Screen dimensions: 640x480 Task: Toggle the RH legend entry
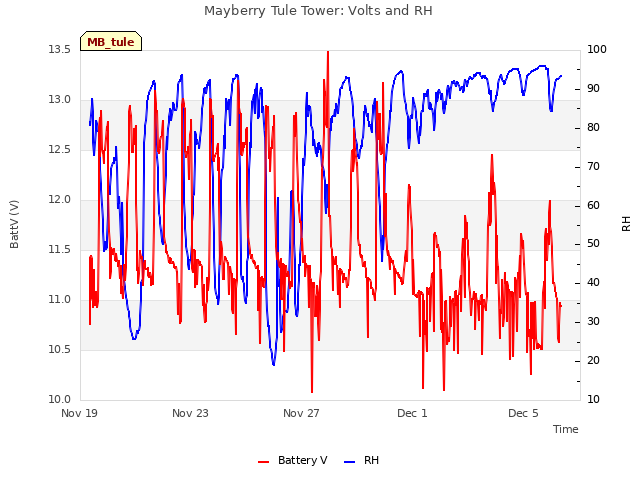tap(362, 460)
